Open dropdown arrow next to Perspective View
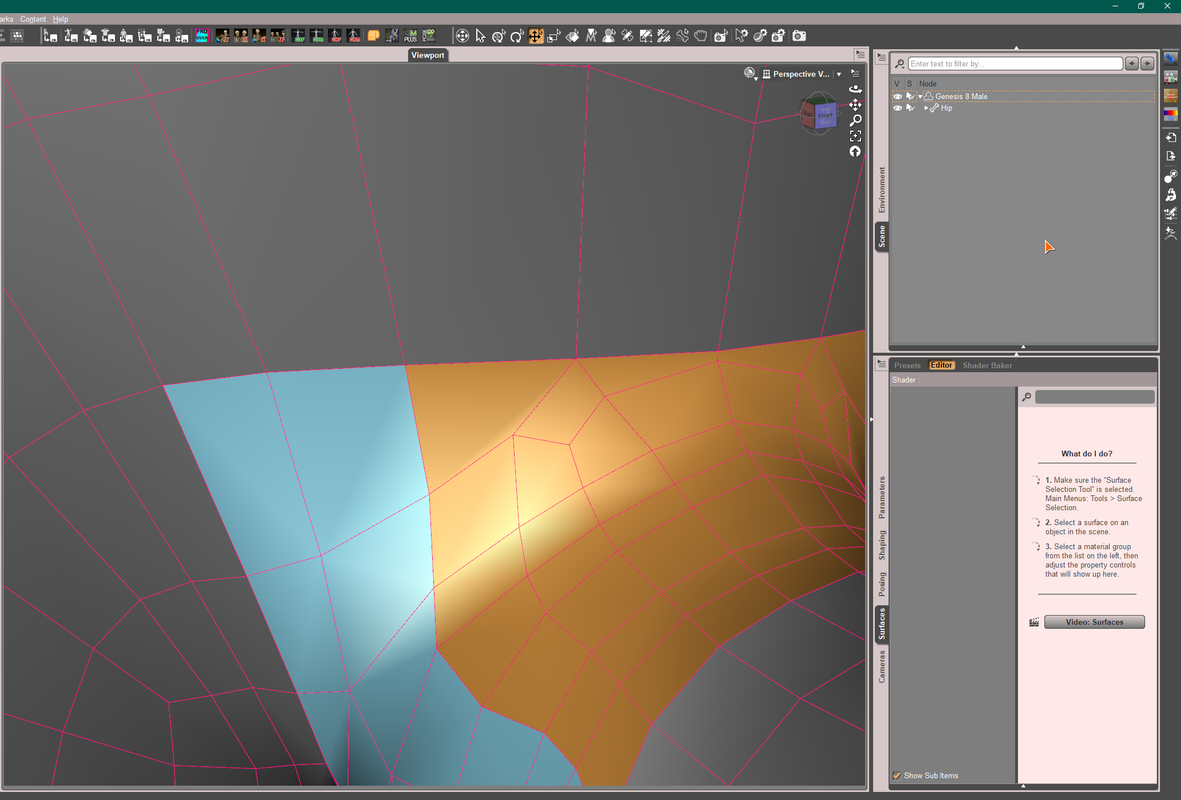The width and height of the screenshot is (1181, 800). pyautogui.click(x=839, y=74)
